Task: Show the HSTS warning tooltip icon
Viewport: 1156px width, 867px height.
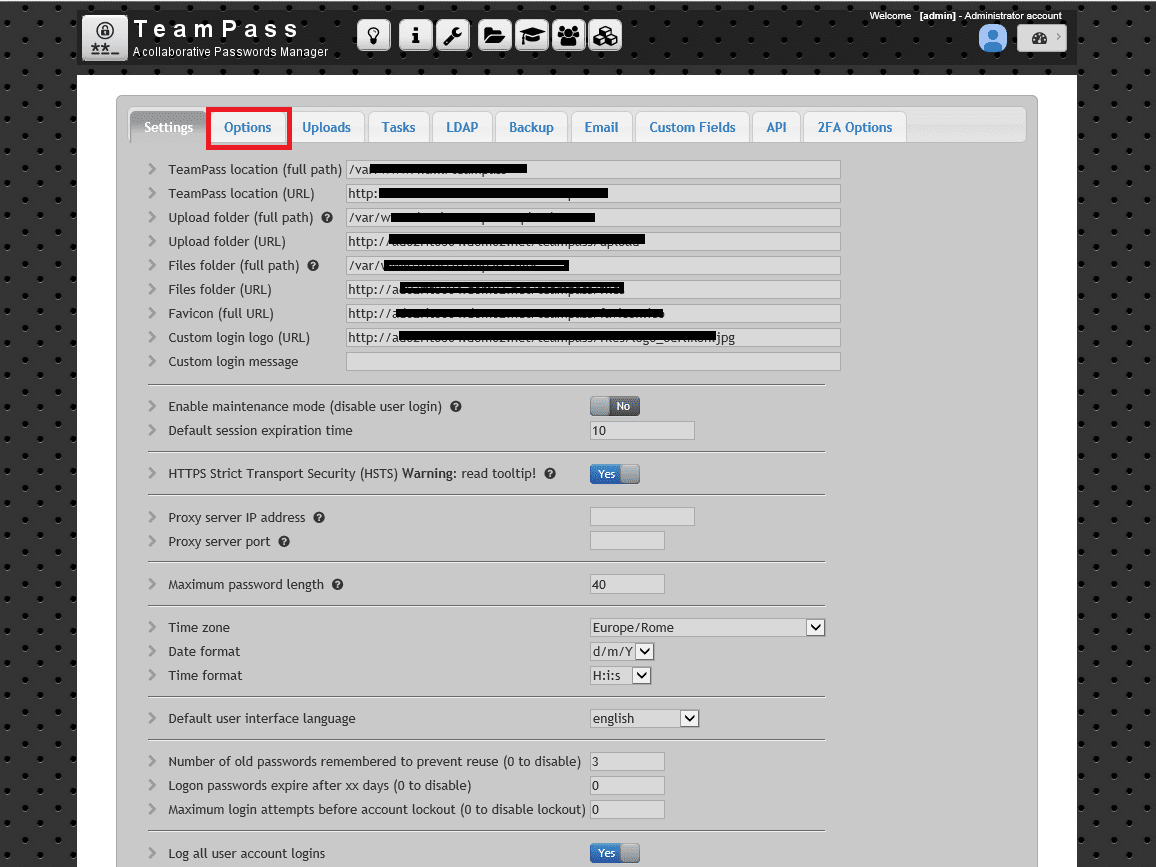Action: point(550,473)
